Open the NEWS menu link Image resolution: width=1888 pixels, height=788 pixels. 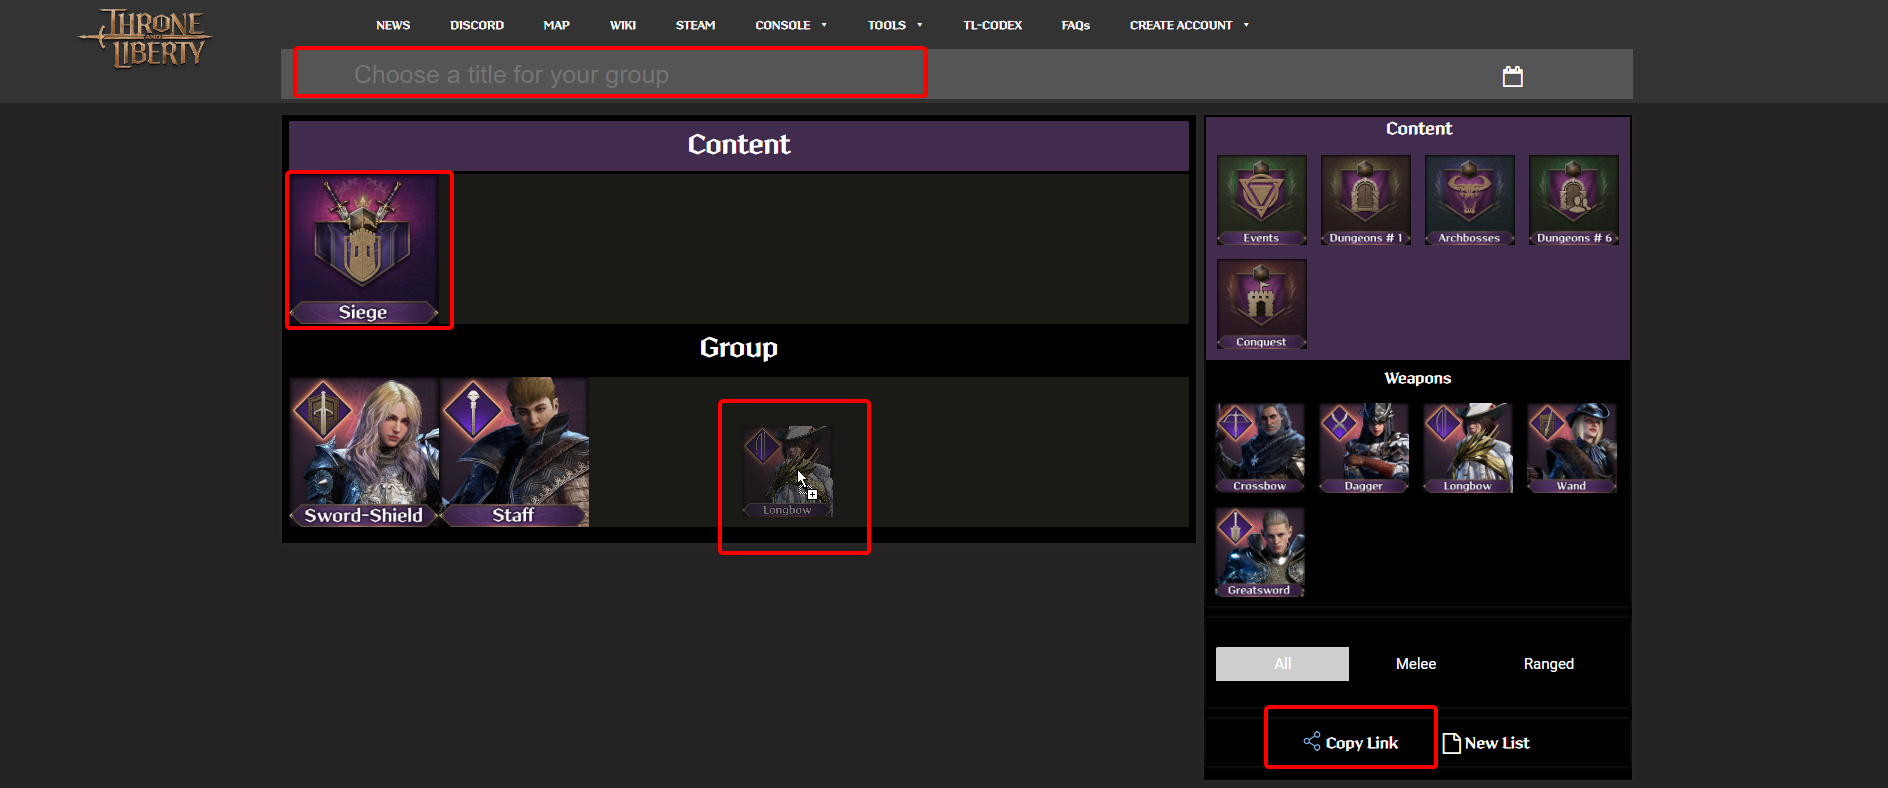coord(393,25)
